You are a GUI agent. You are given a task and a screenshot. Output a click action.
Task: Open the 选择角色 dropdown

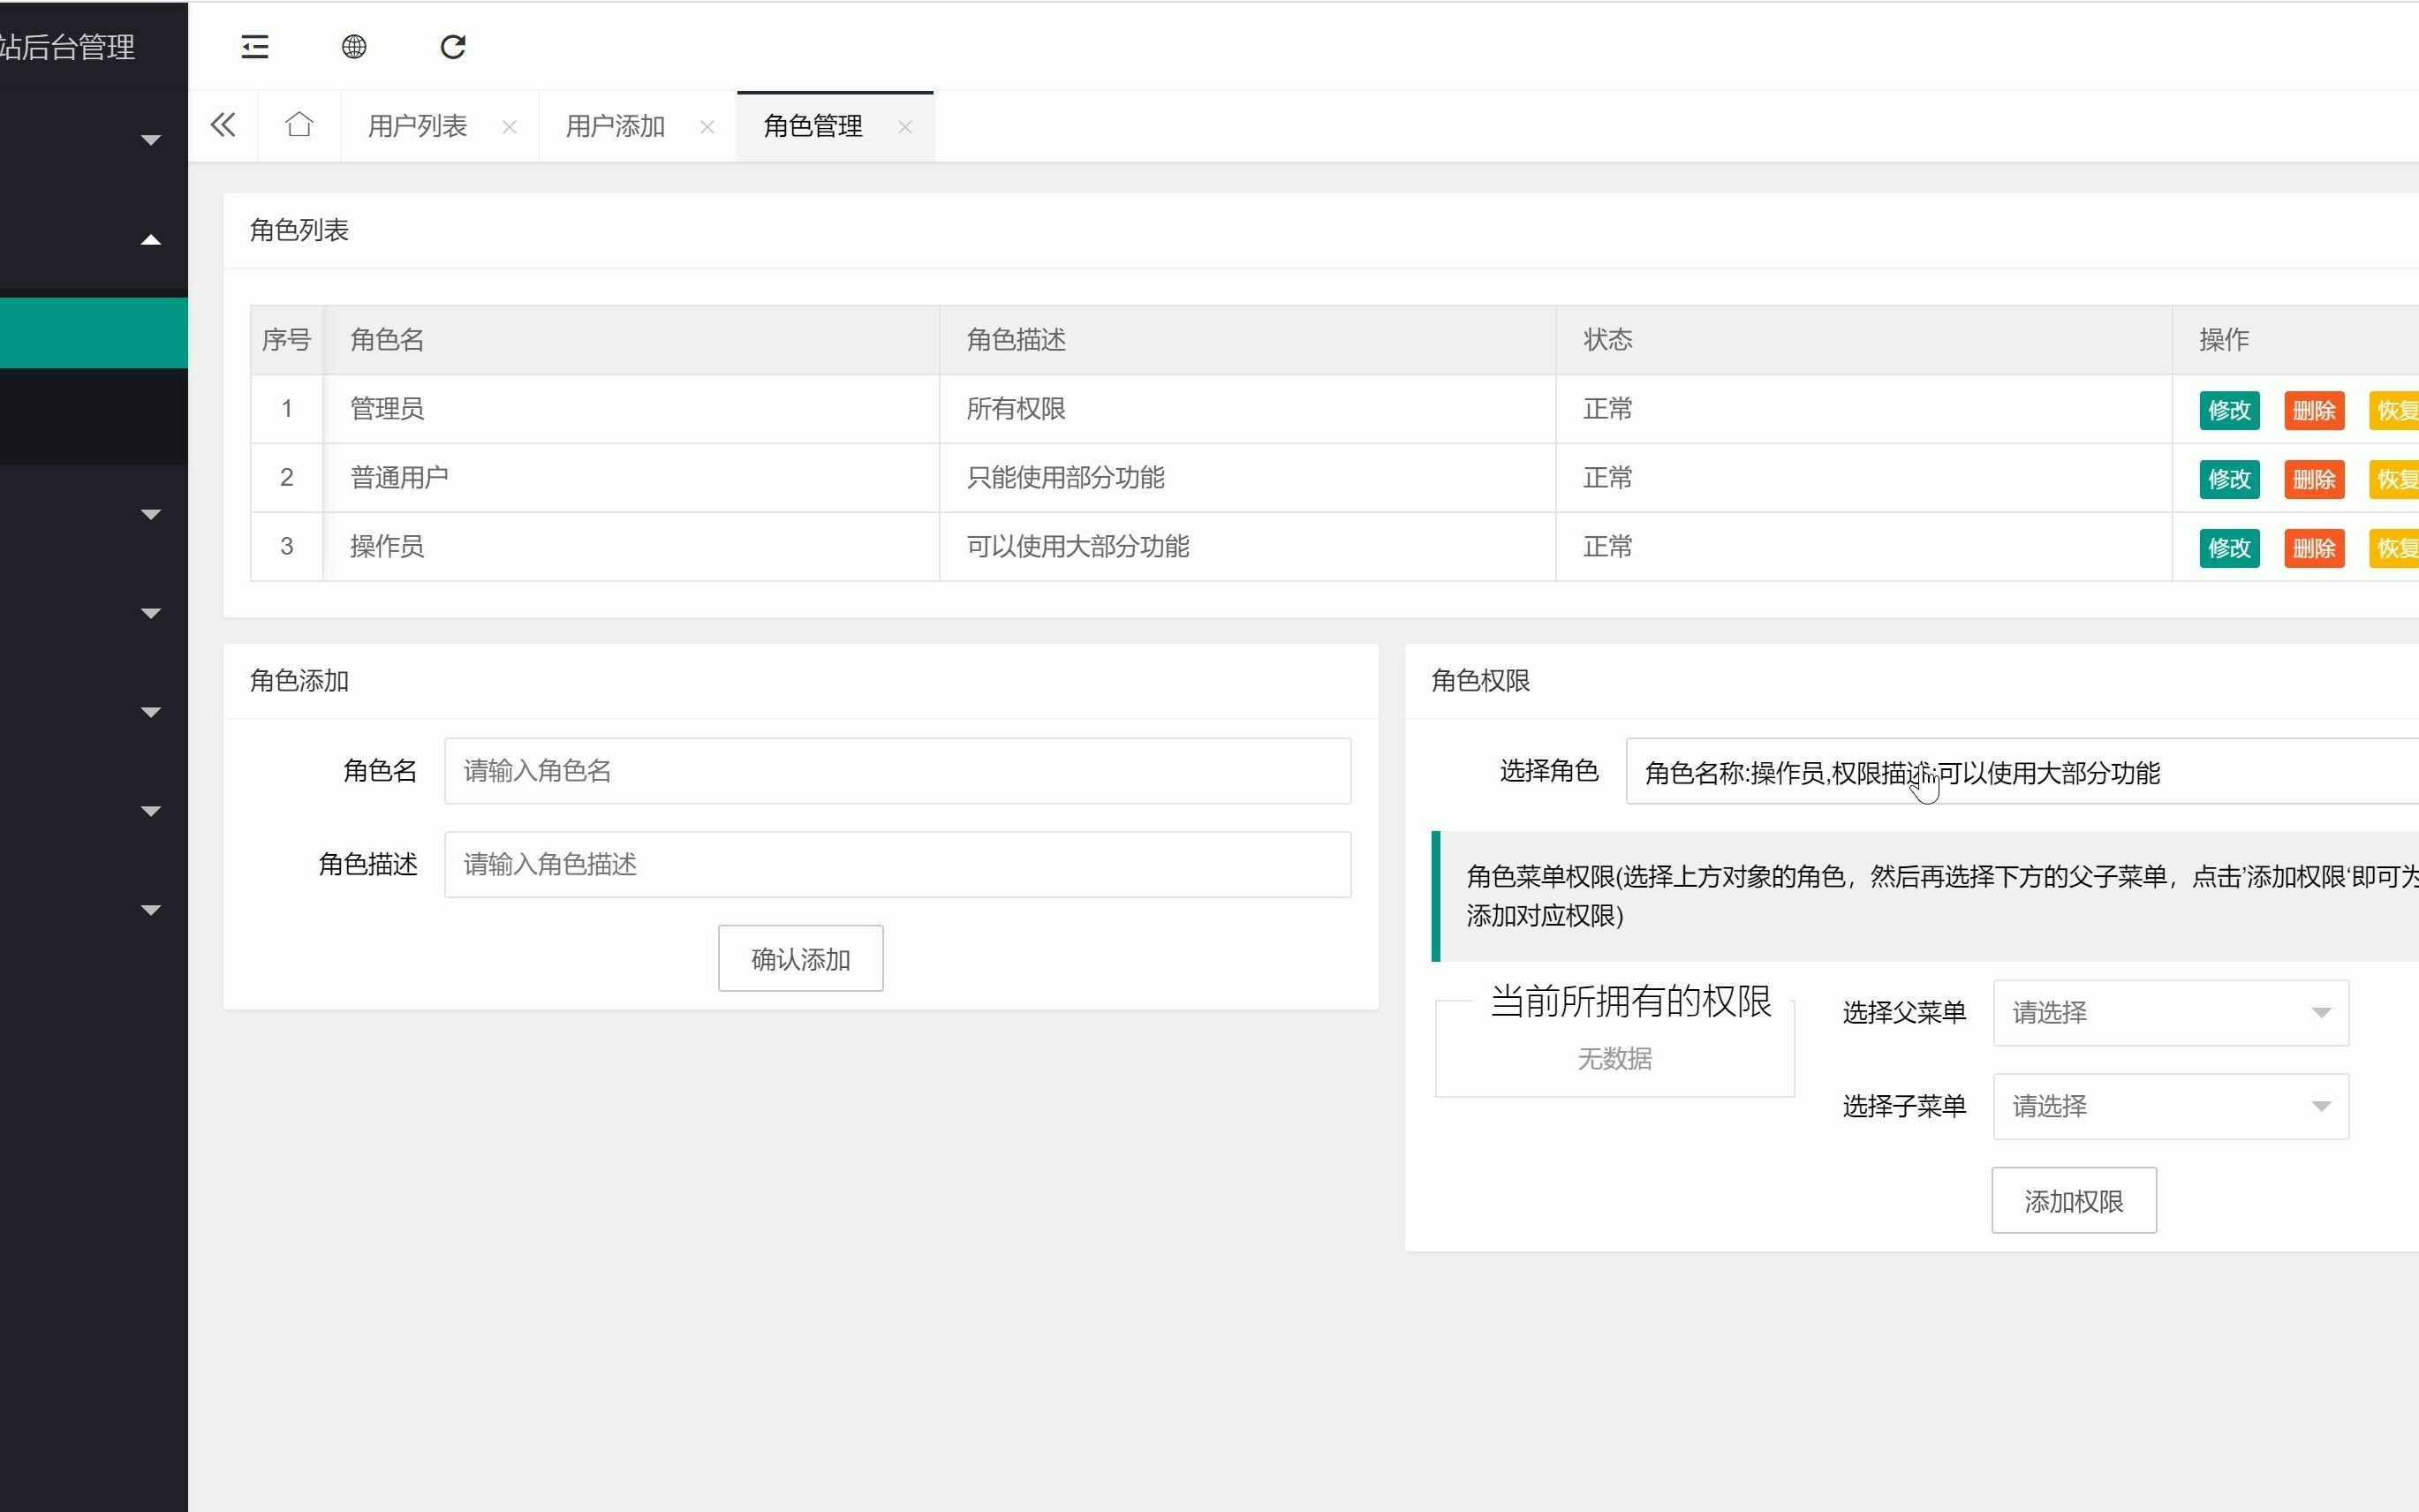pyautogui.click(x=2021, y=771)
